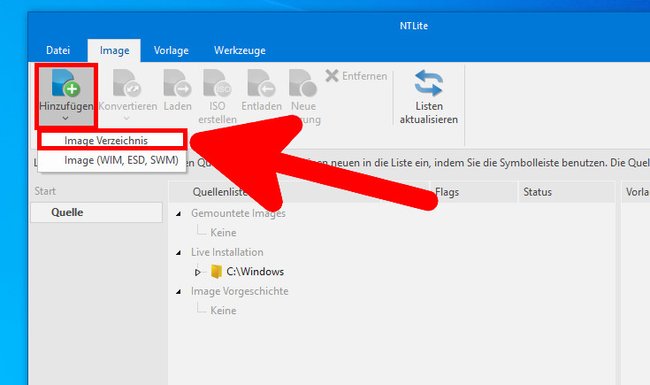Collapse the Image Vorgeschichte group
650x385 pixels.
click(179, 292)
